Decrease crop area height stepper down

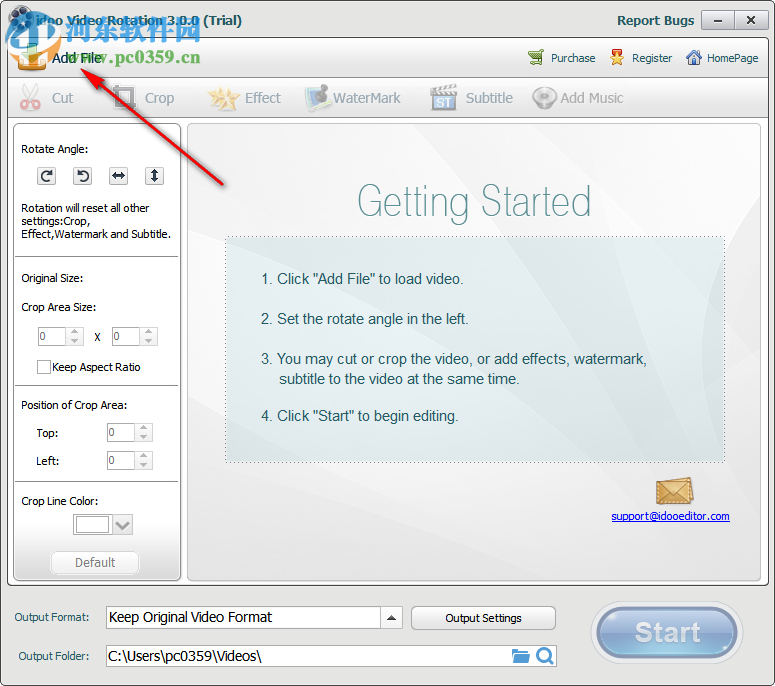[148, 341]
